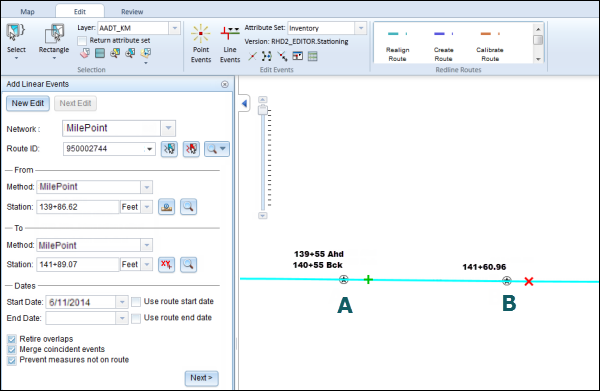600x391 pixels.
Task: Open the End Date picker dropdown
Action: point(122,318)
